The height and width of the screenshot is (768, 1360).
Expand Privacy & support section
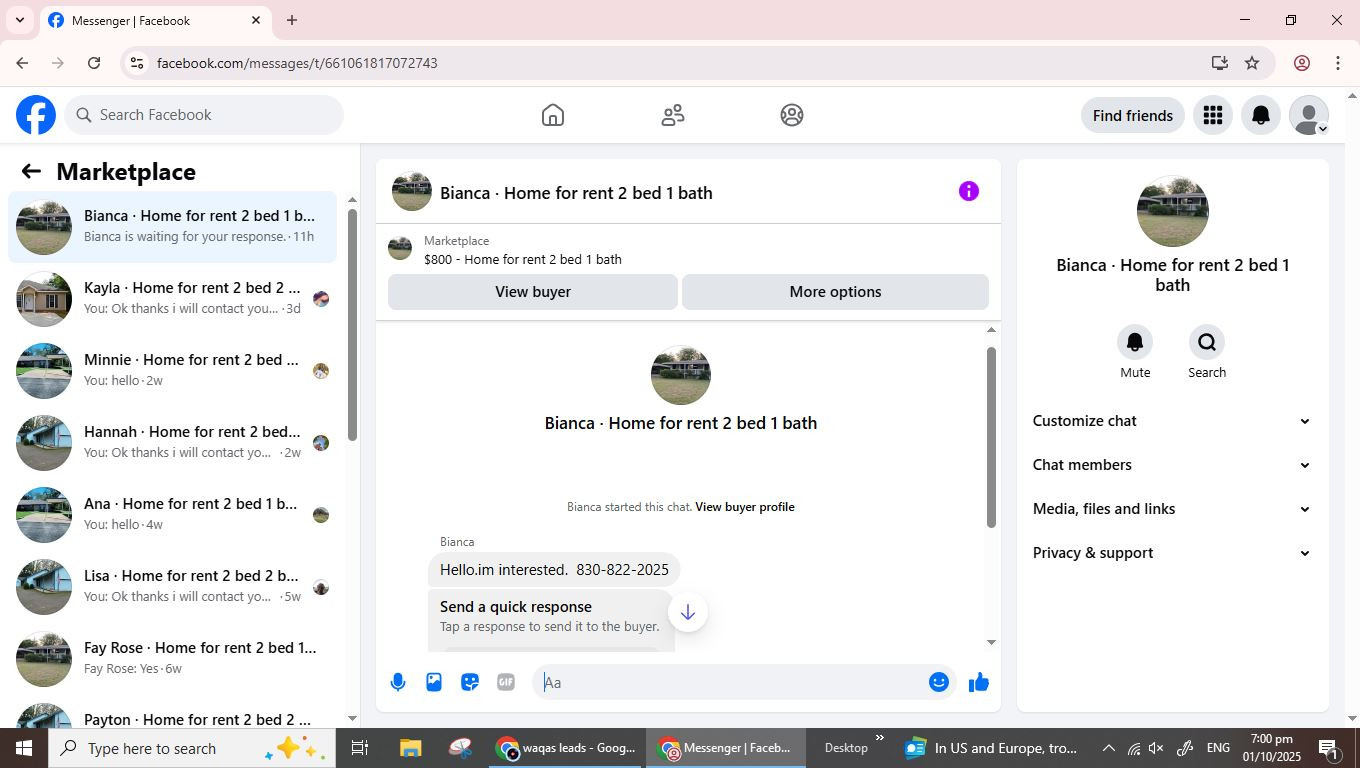1172,553
